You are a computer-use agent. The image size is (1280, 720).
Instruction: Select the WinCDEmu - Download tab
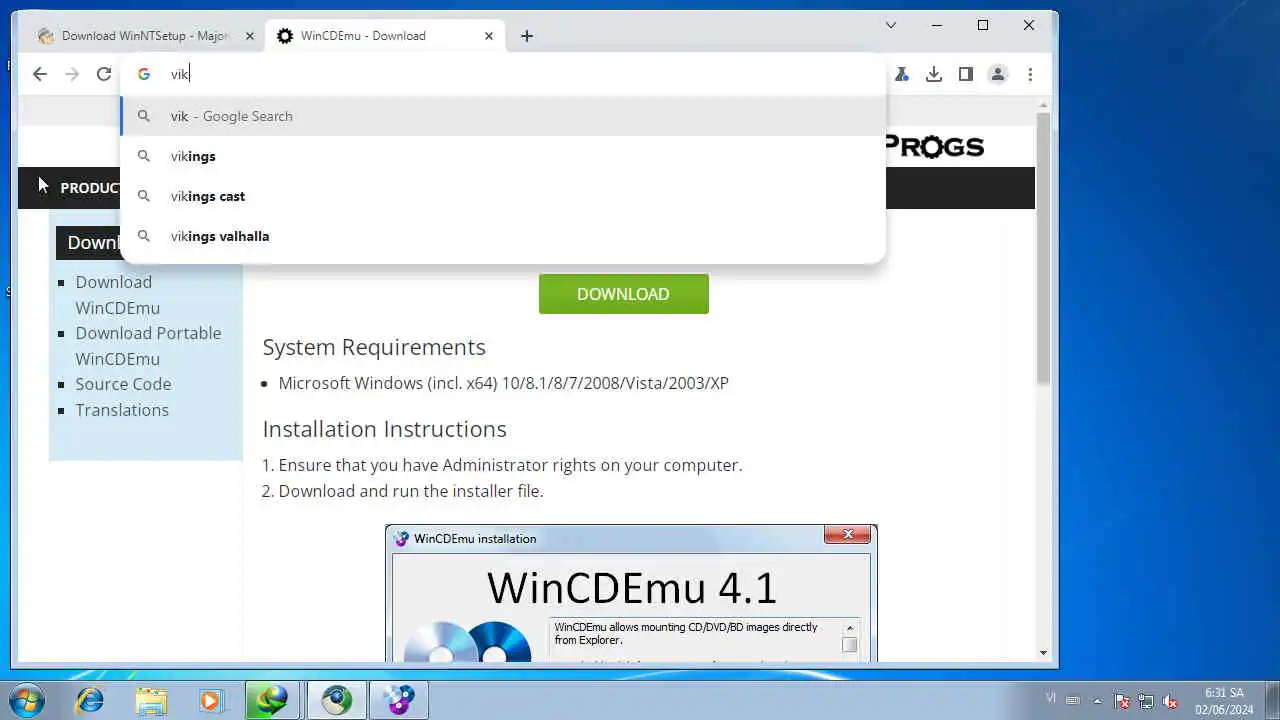[x=384, y=36]
